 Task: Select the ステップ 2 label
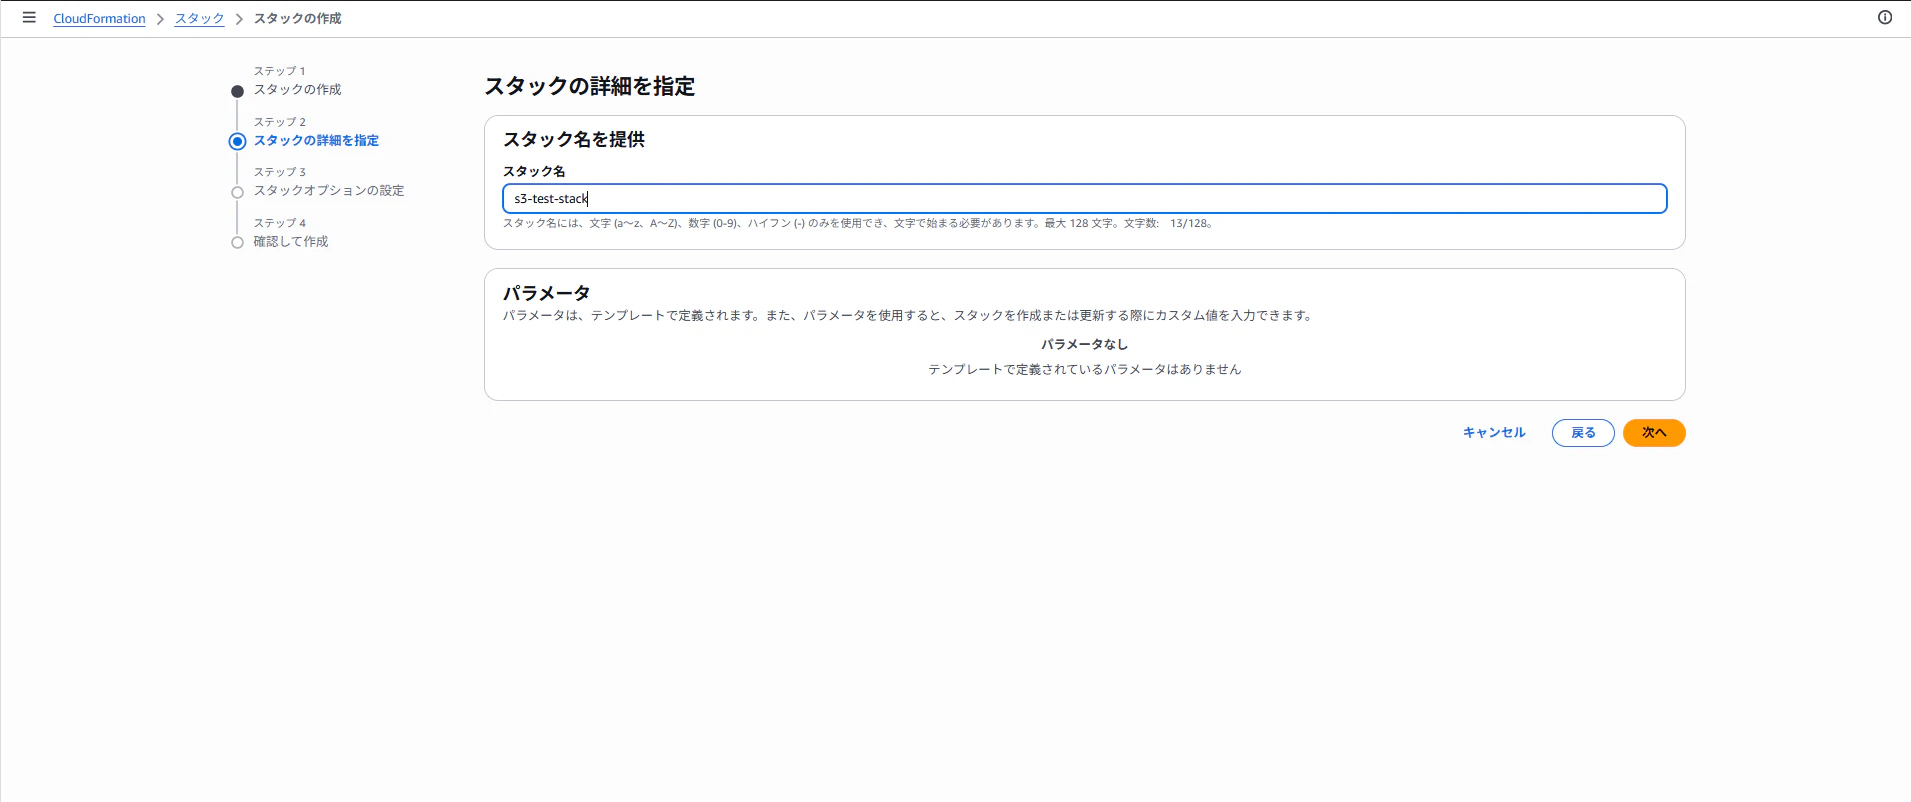[x=279, y=122]
